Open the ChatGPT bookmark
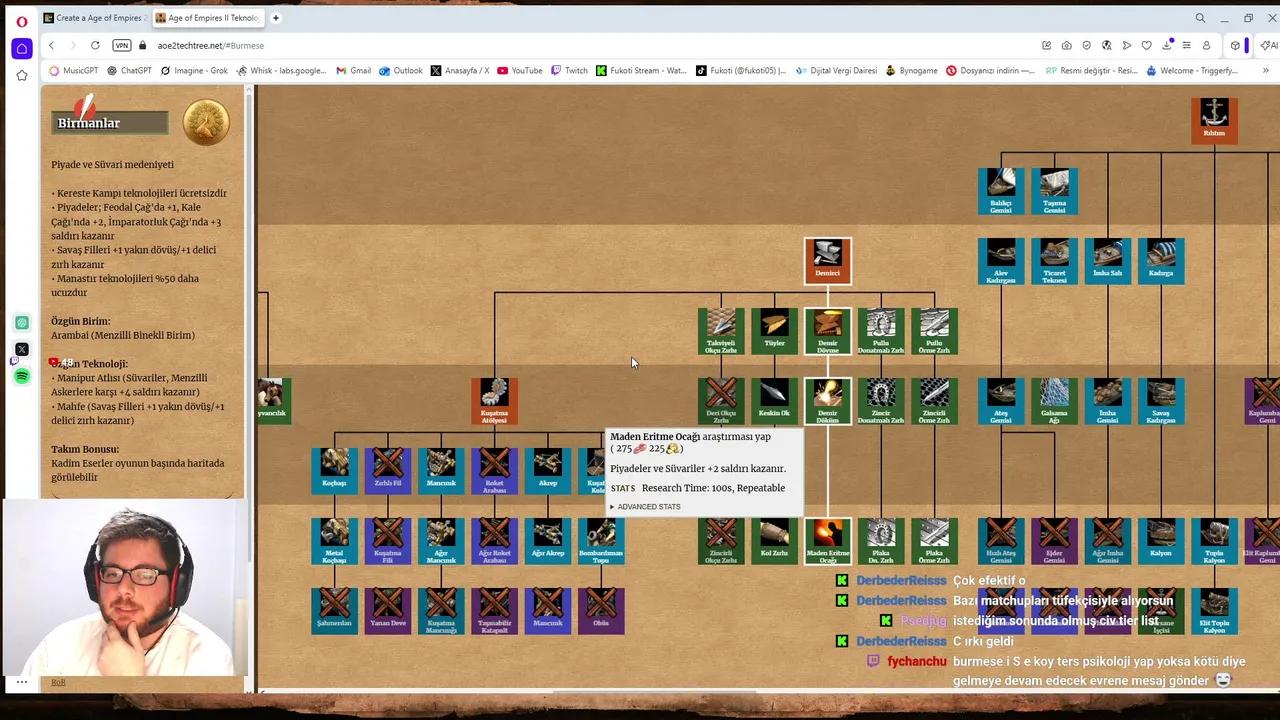 pos(129,71)
